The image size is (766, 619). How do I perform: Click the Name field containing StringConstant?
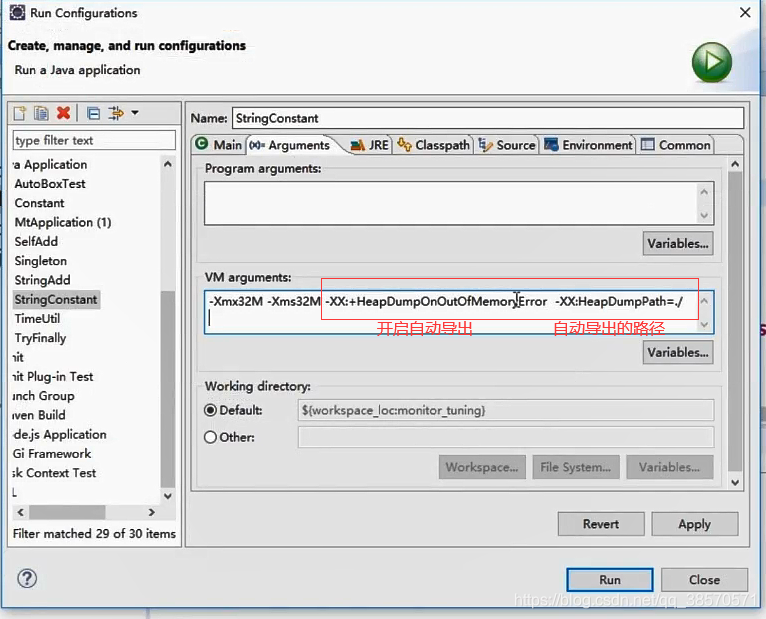pyautogui.click(x=488, y=118)
